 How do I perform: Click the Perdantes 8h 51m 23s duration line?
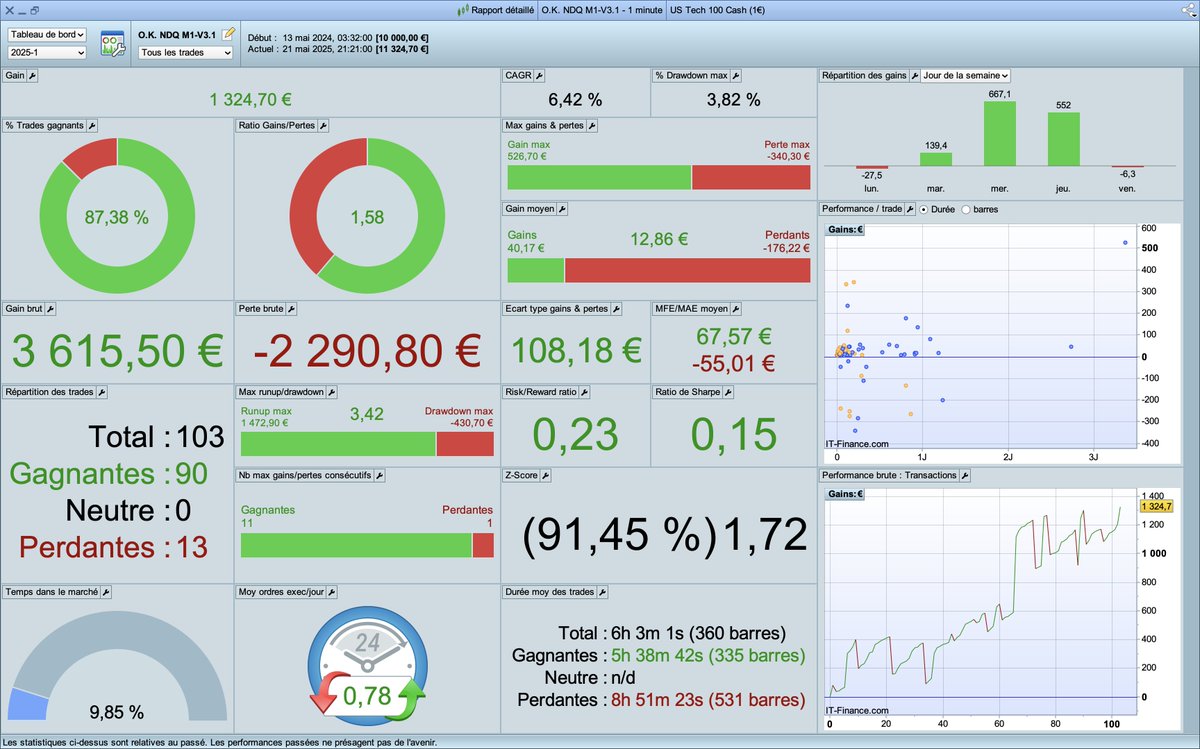point(661,700)
